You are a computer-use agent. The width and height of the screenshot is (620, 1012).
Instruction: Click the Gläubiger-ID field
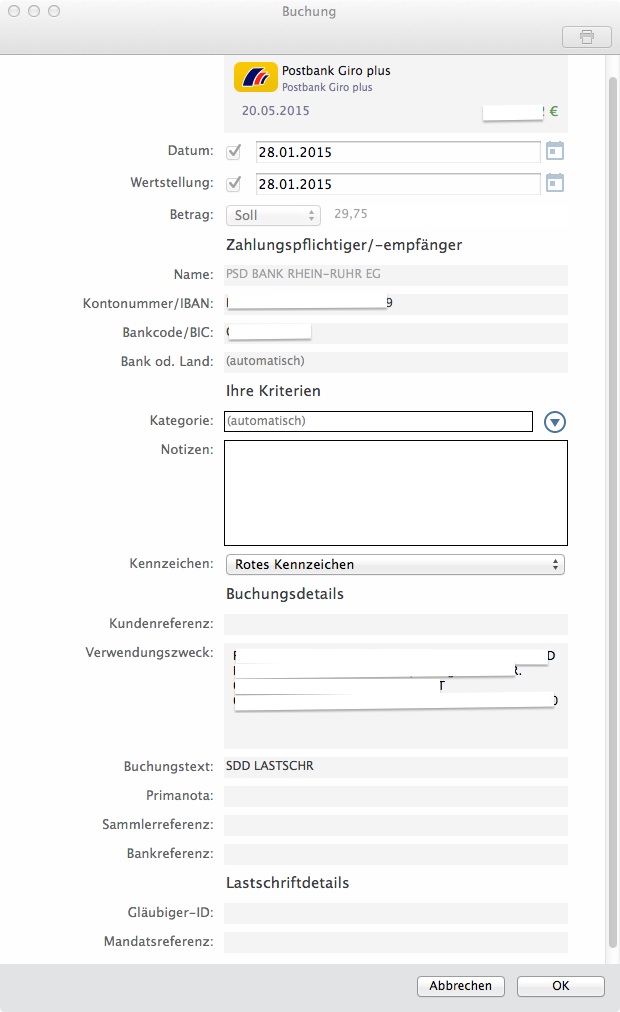tap(395, 913)
